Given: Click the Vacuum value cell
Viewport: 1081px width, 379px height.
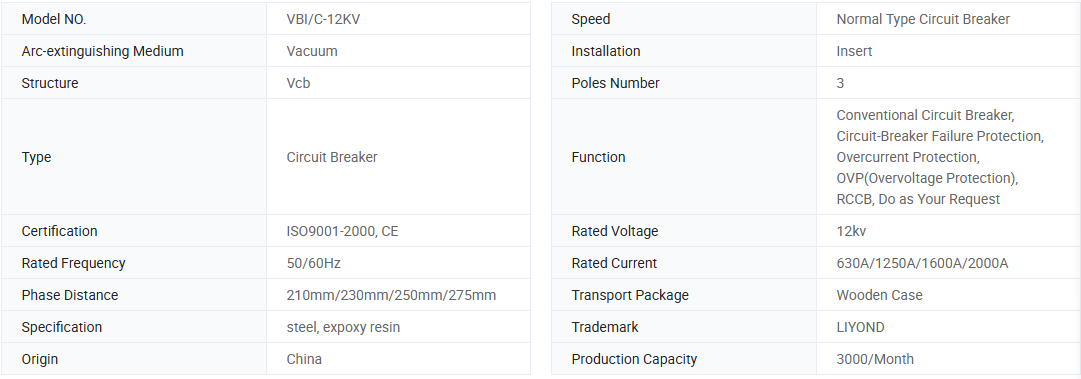Looking at the screenshot, I should (398, 51).
